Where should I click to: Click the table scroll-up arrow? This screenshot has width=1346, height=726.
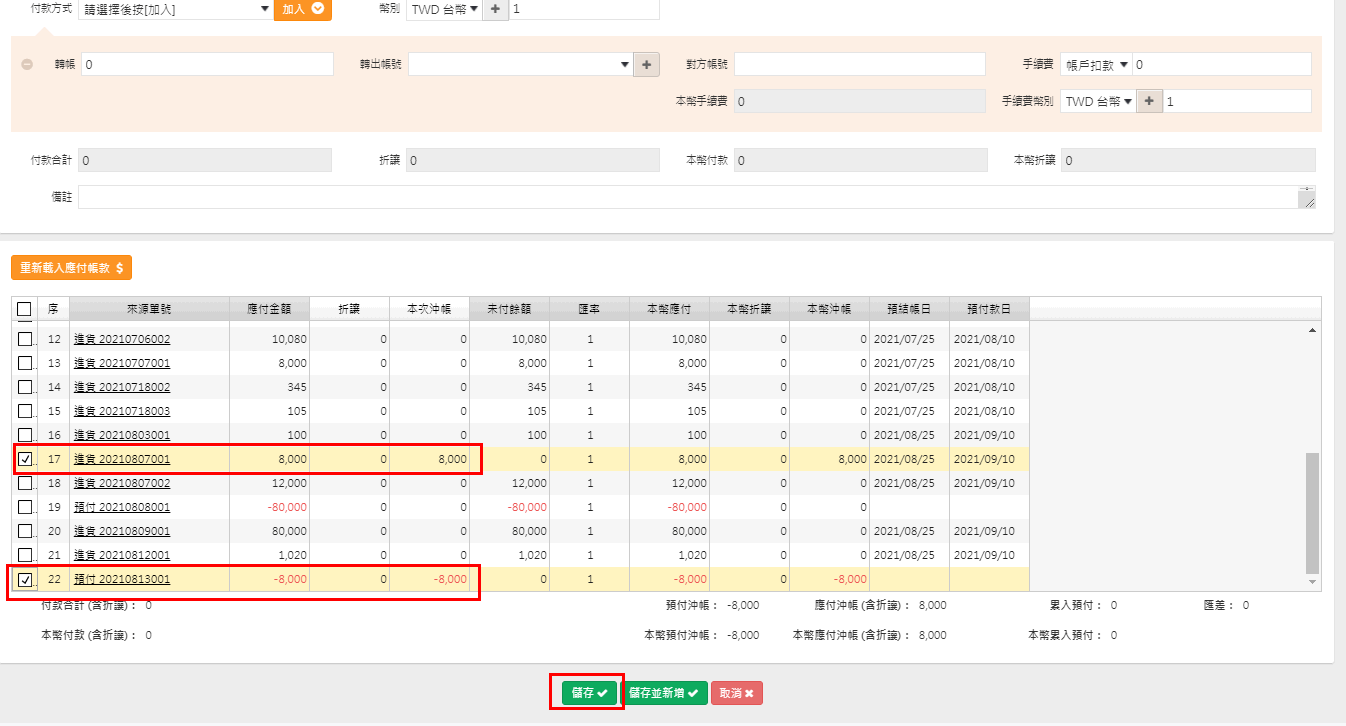(x=1312, y=330)
